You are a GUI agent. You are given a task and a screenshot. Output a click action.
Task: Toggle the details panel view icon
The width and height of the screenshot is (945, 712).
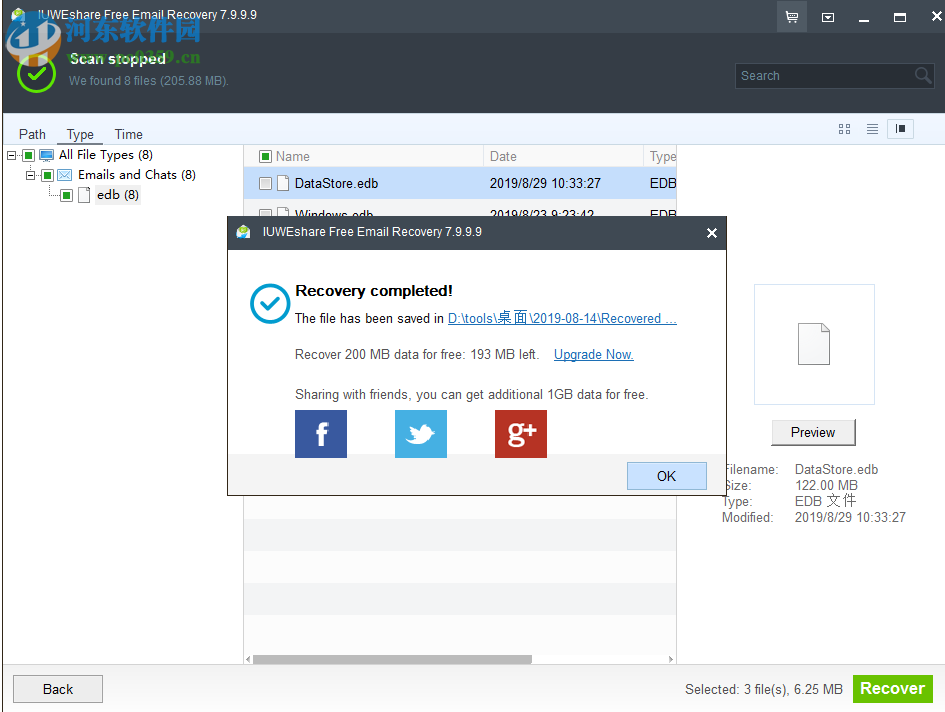pos(900,129)
